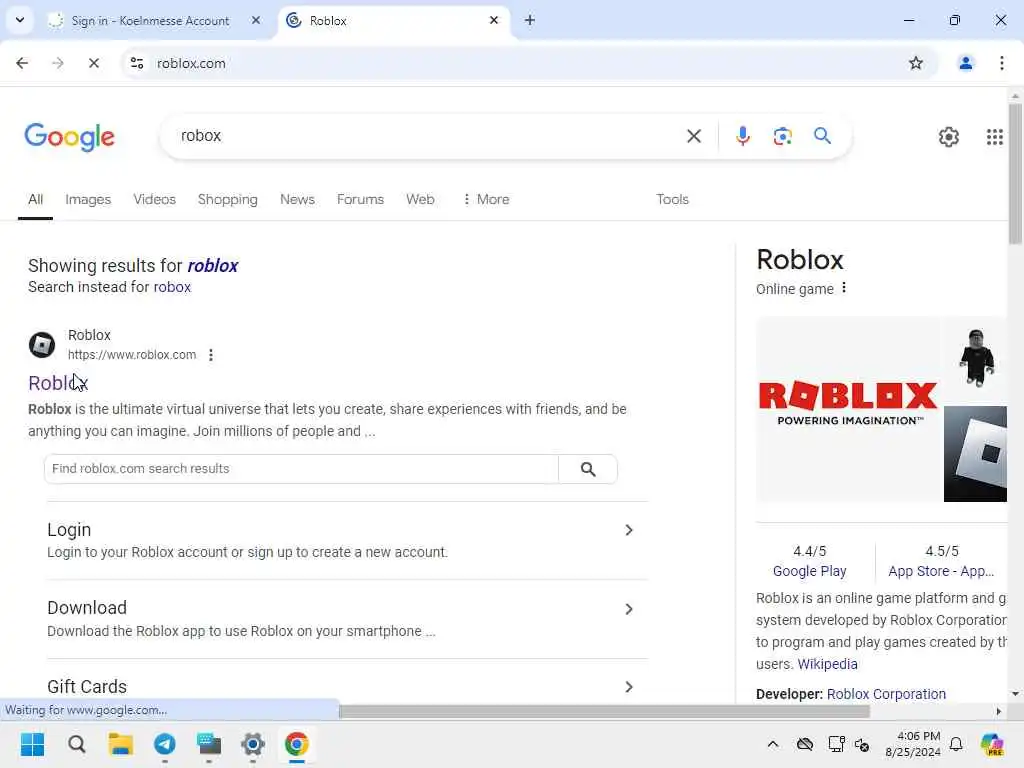Screen dimensions: 1024x768
Task: Click the corrected term roblox link
Action: click(213, 266)
